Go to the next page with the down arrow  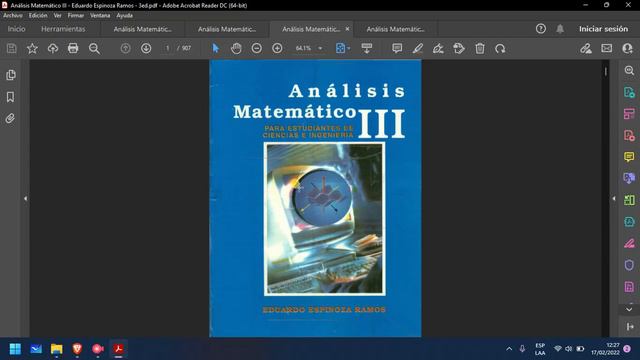pyautogui.click(x=146, y=48)
